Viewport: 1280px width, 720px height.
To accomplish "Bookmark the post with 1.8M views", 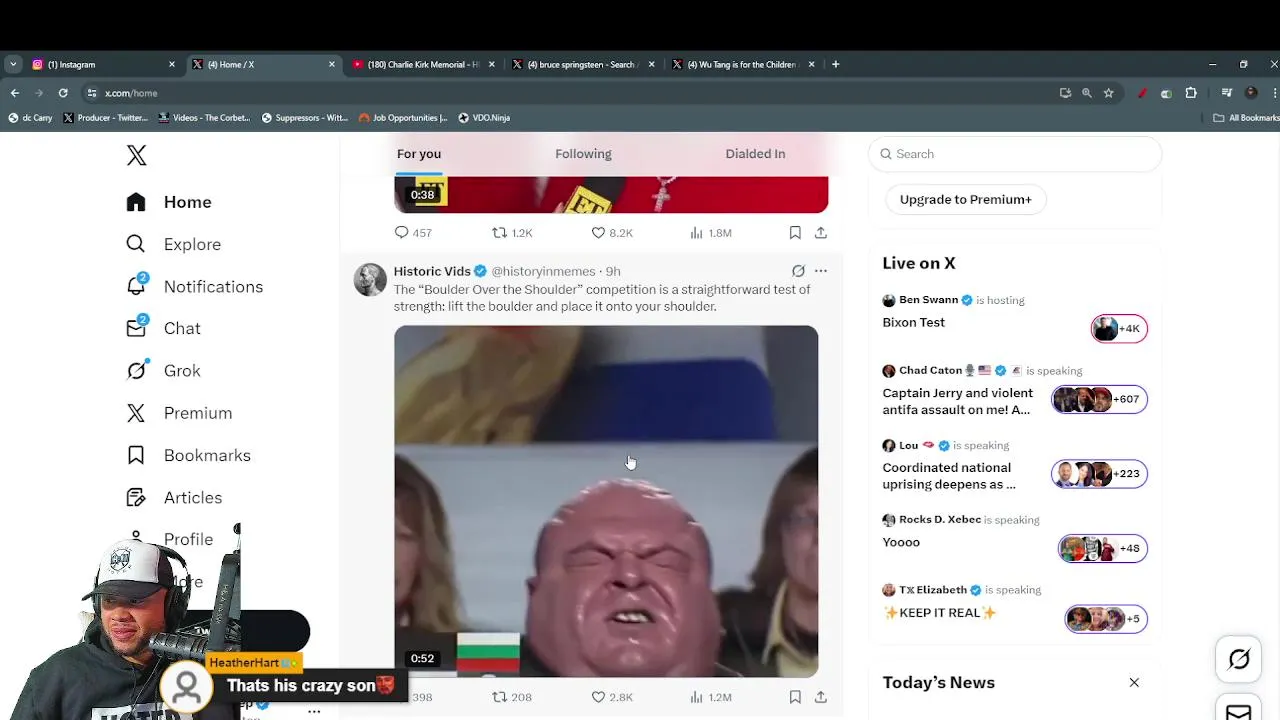I will coord(795,233).
